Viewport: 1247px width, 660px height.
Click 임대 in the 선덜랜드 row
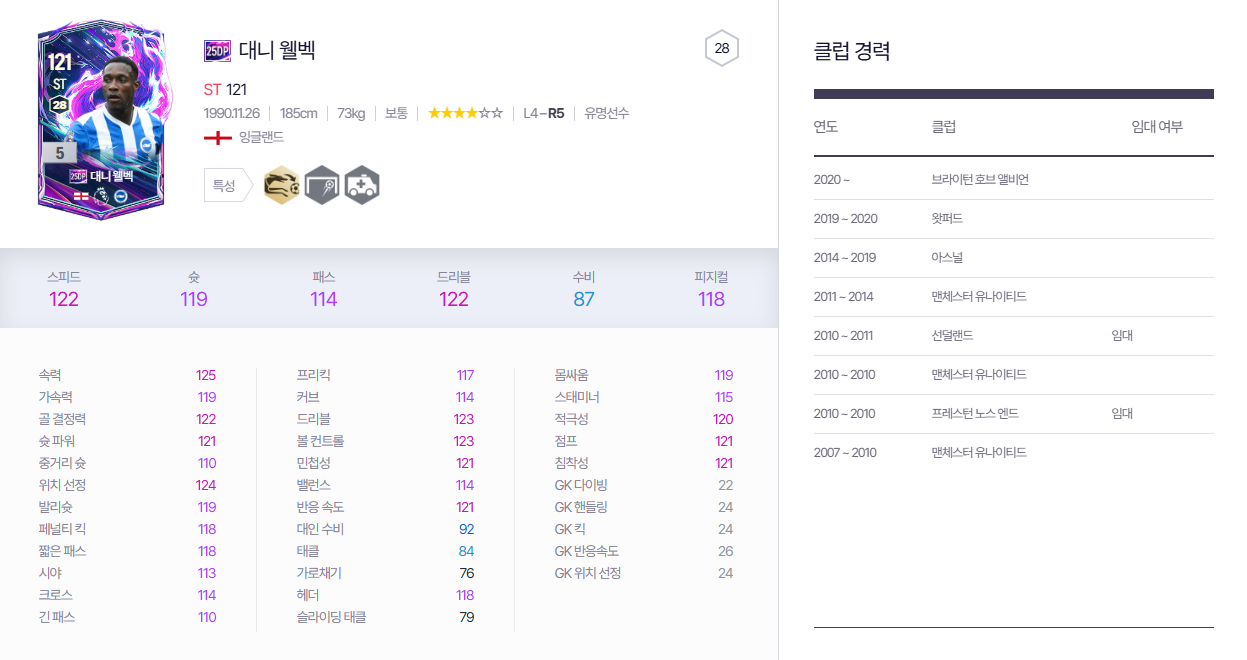(x=1122, y=336)
